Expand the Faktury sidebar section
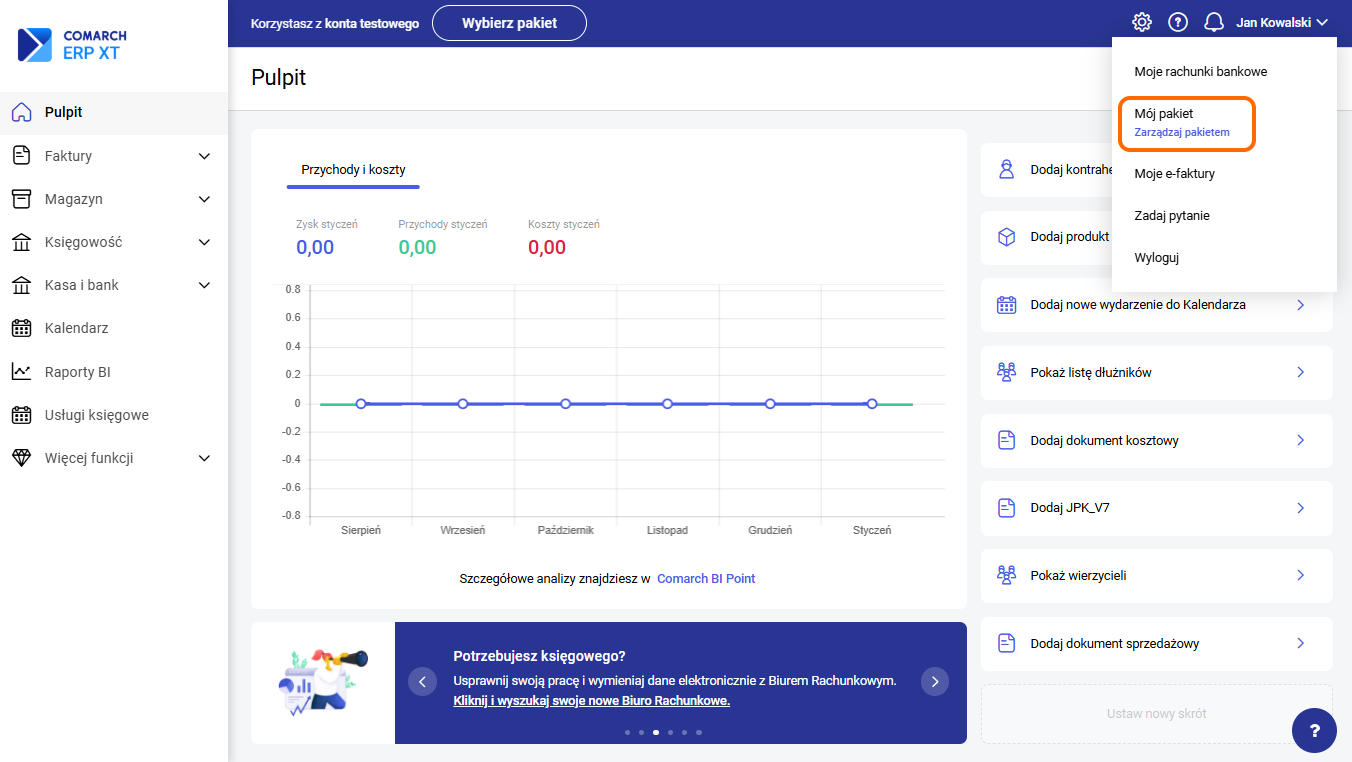This screenshot has height=762, width=1352. click(204, 156)
